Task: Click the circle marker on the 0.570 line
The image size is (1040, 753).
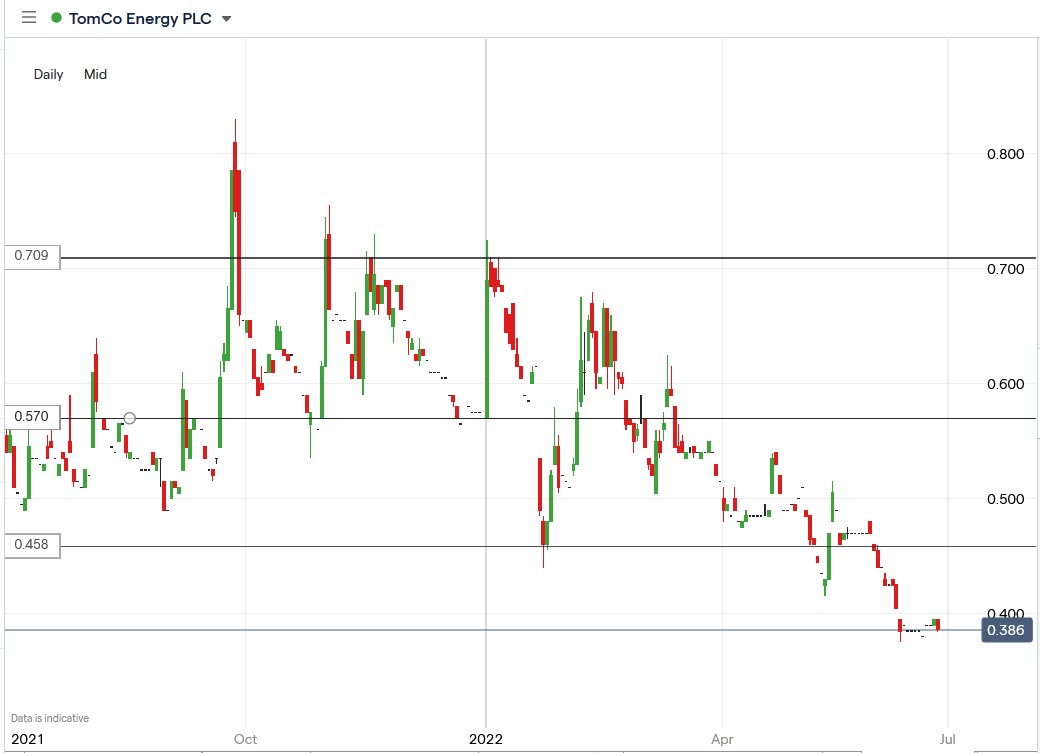Action: click(x=128, y=418)
